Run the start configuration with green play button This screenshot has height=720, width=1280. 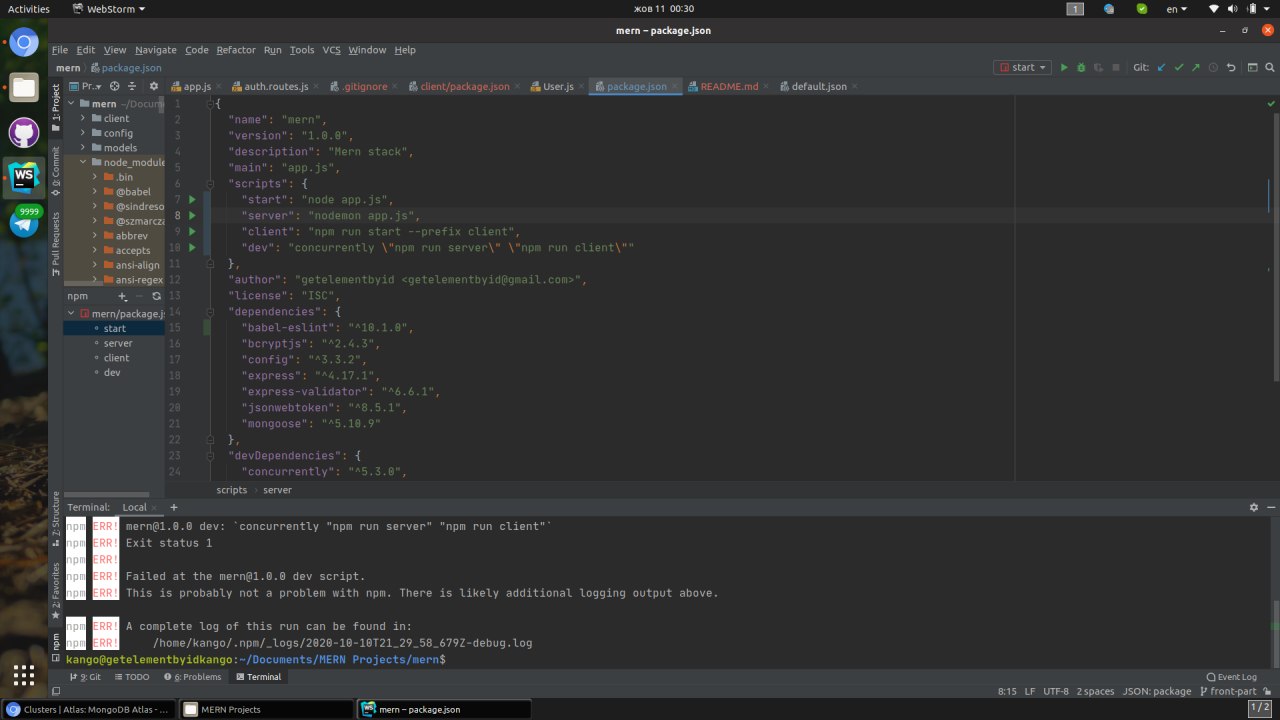coord(1064,68)
